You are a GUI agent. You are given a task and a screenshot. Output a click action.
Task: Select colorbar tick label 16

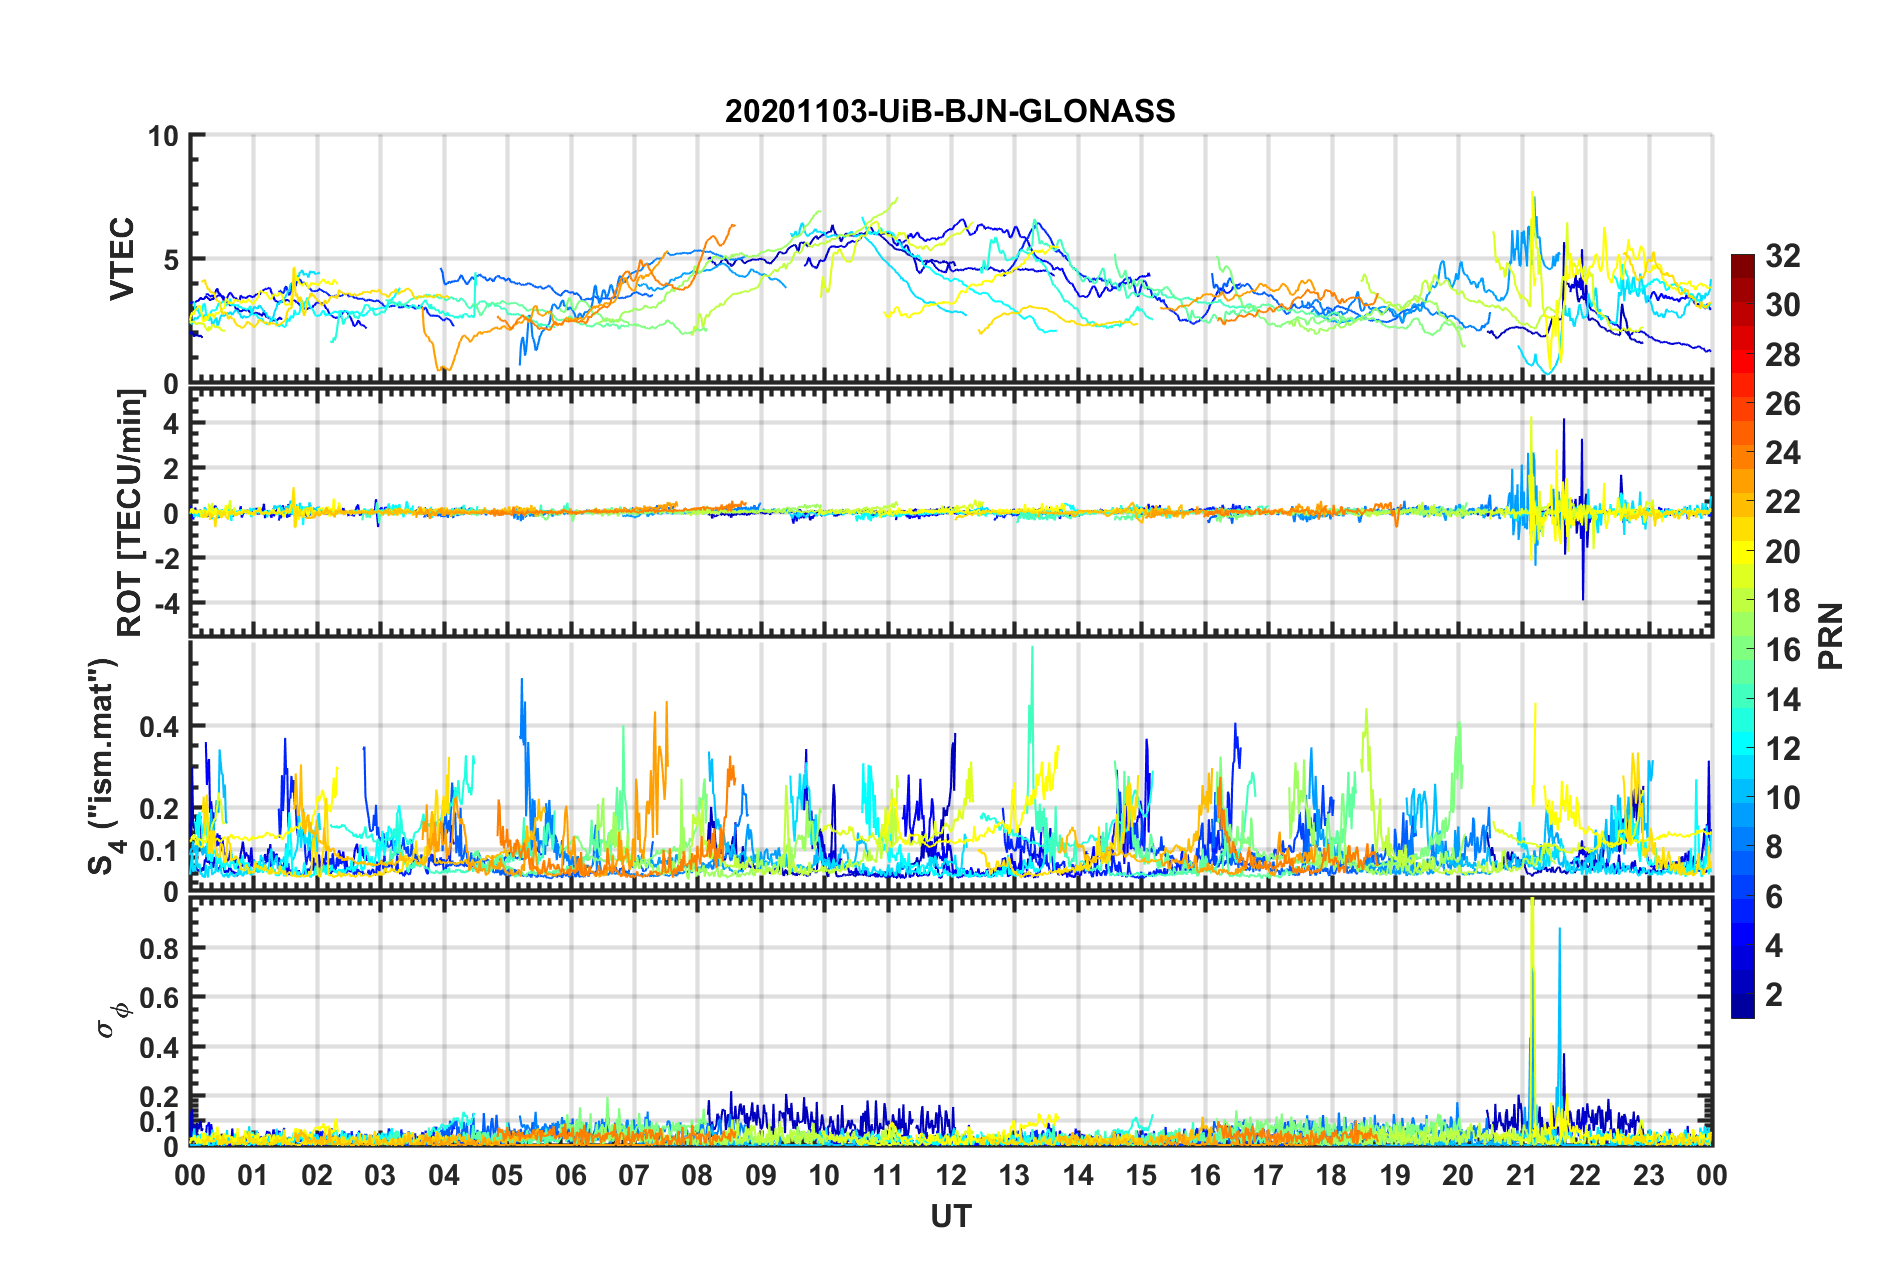tap(1782, 650)
